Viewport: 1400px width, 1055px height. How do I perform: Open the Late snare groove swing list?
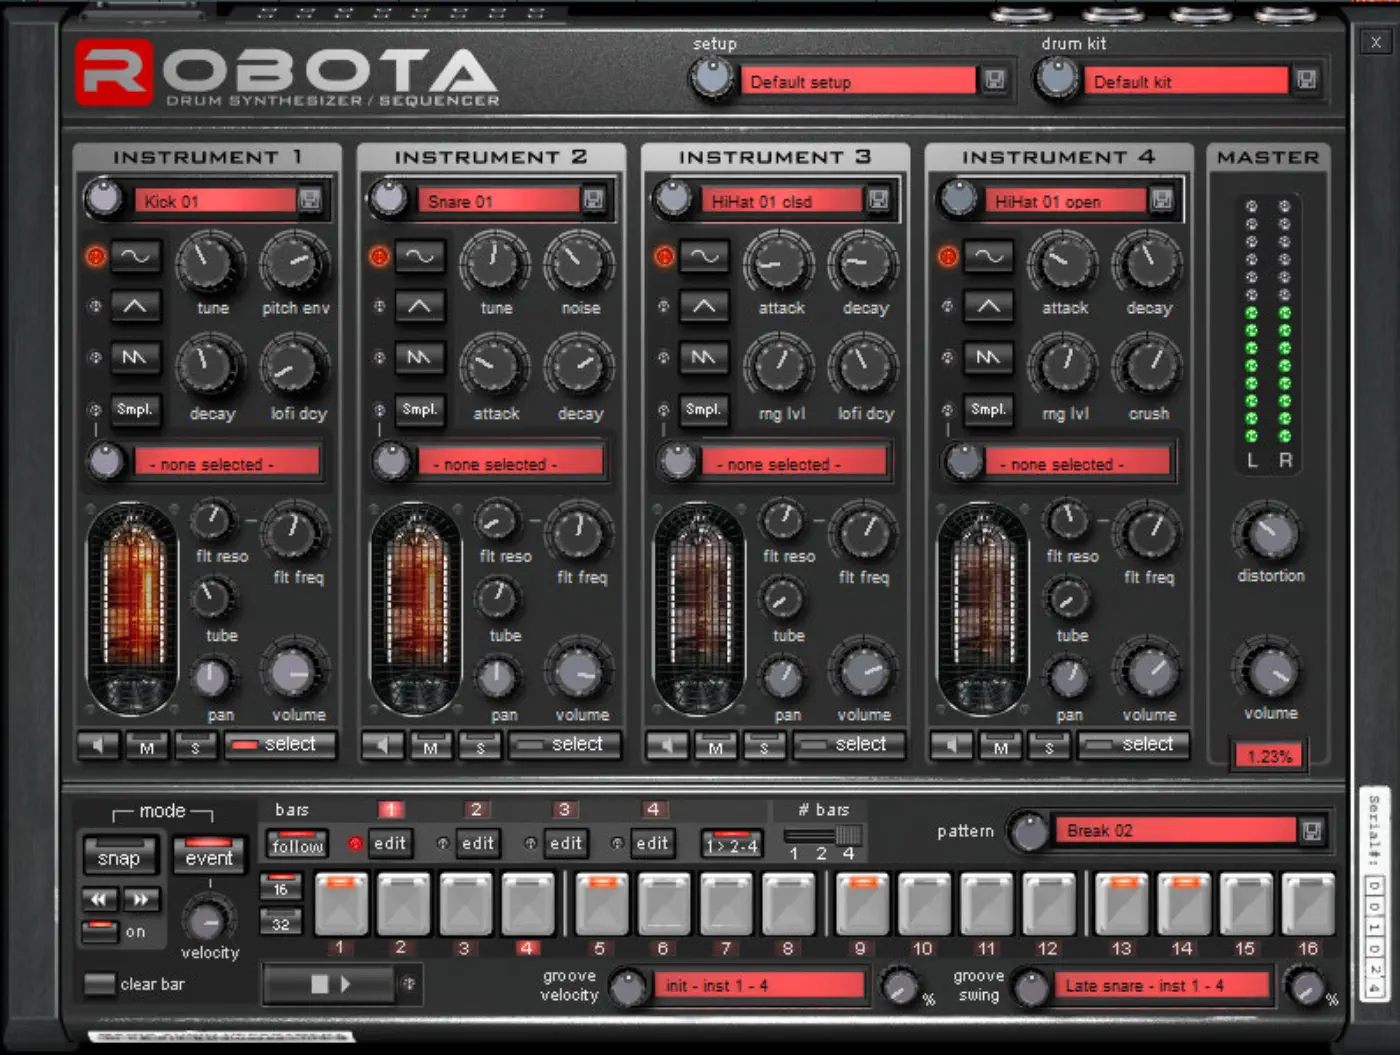[1160, 986]
